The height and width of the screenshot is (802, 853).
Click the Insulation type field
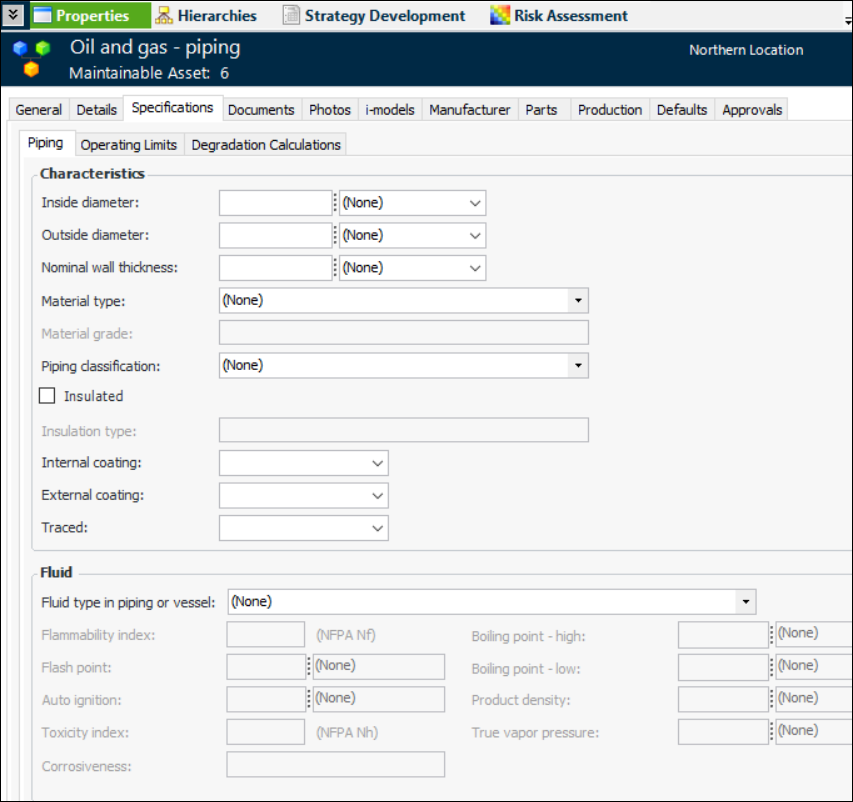pos(404,430)
